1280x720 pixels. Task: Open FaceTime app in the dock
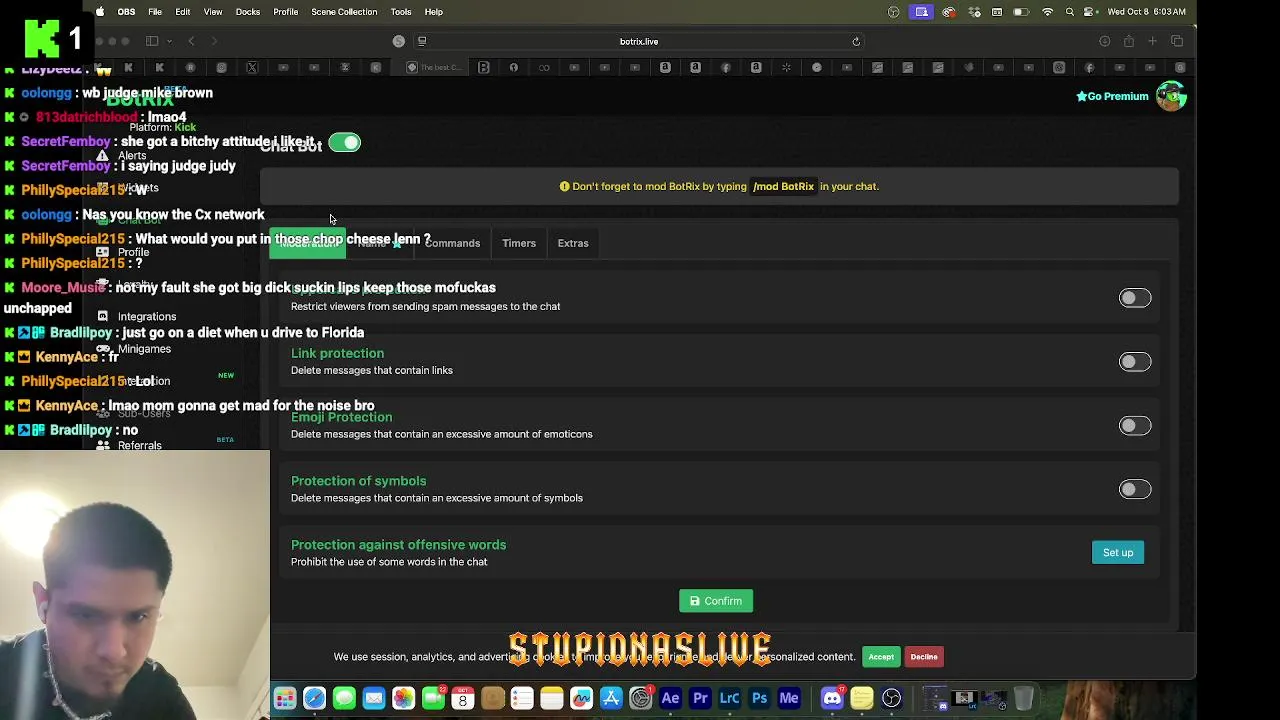(433, 698)
